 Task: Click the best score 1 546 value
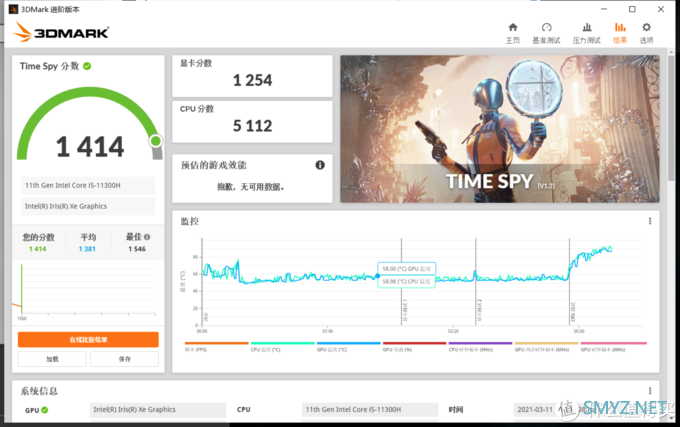click(137, 249)
